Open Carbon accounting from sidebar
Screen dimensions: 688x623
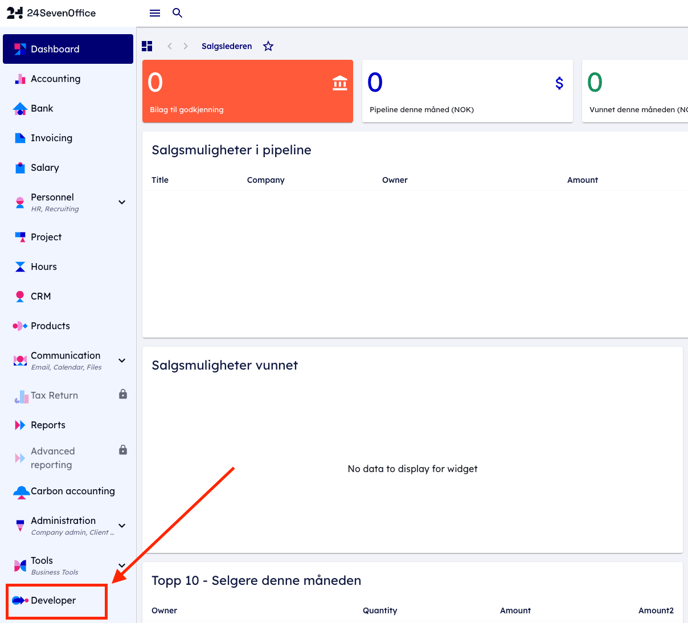point(72,491)
